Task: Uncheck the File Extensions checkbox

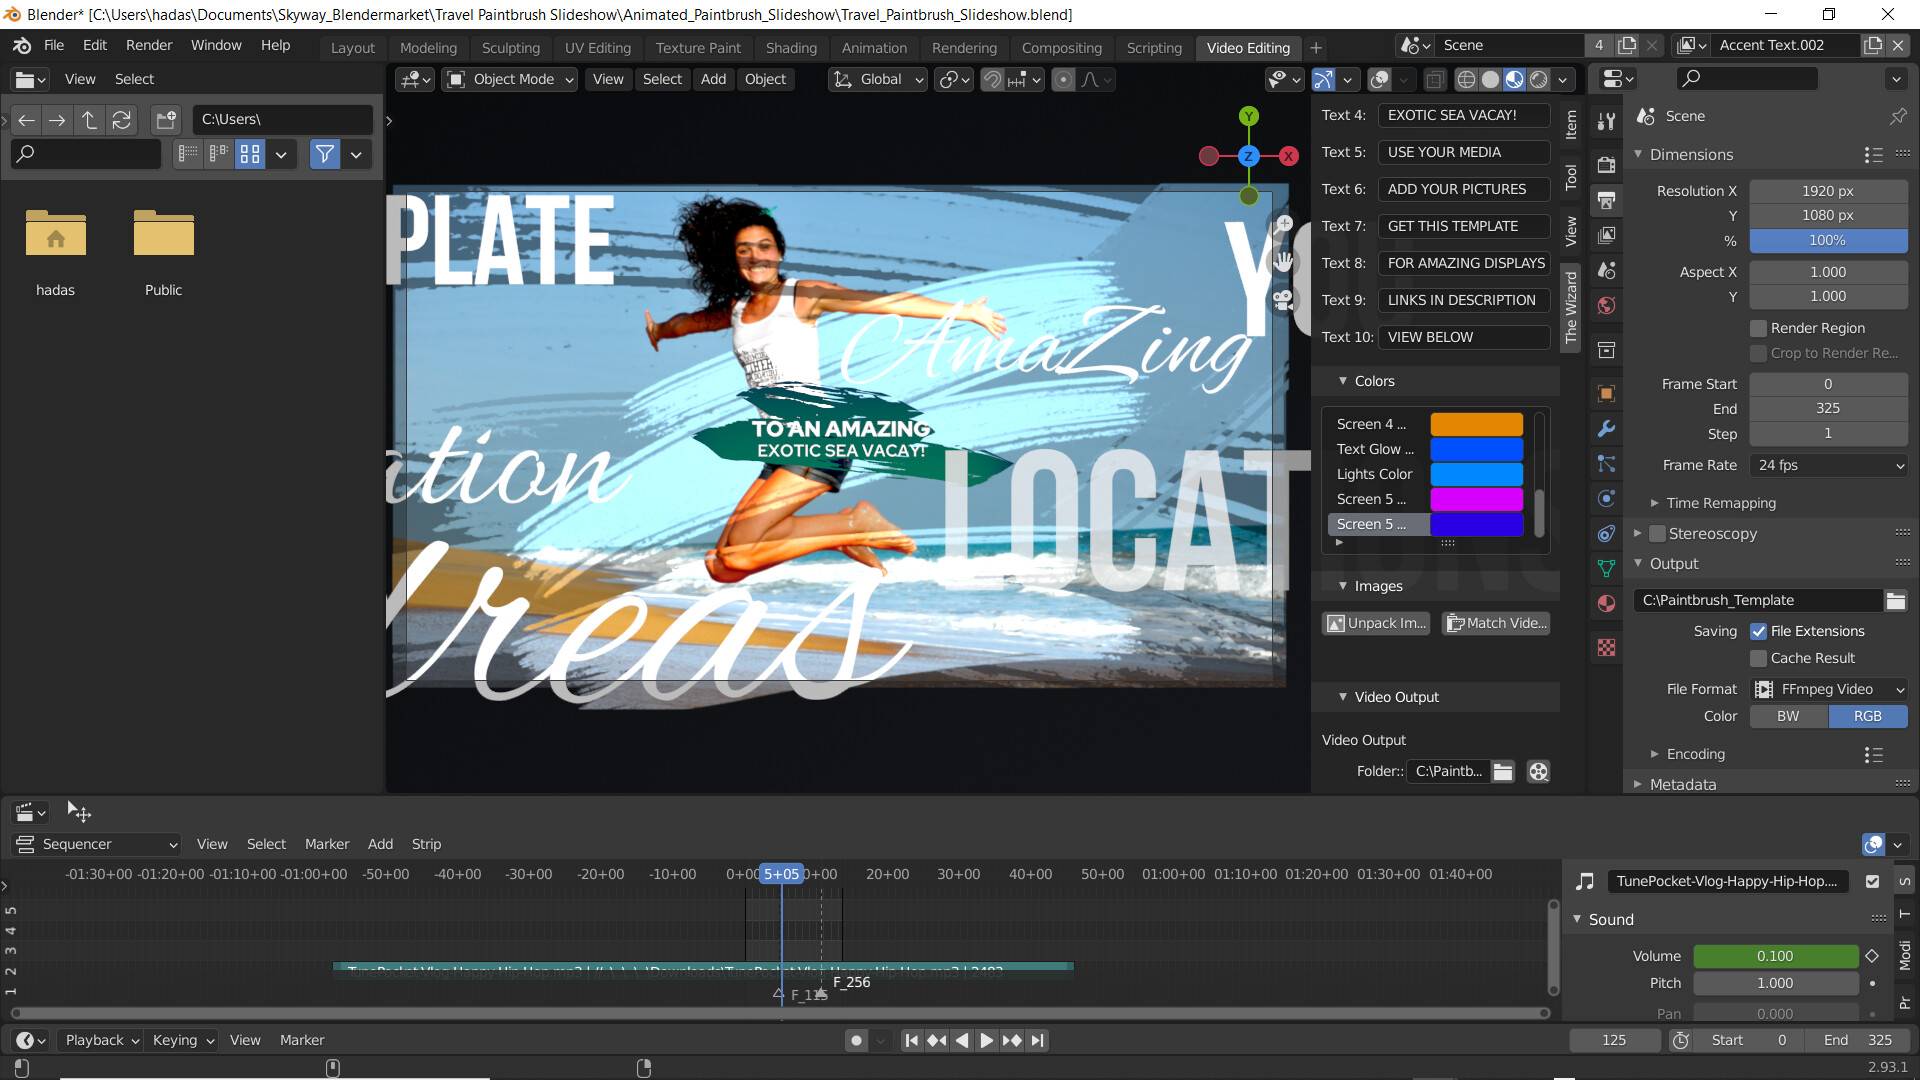Action: click(x=1760, y=631)
